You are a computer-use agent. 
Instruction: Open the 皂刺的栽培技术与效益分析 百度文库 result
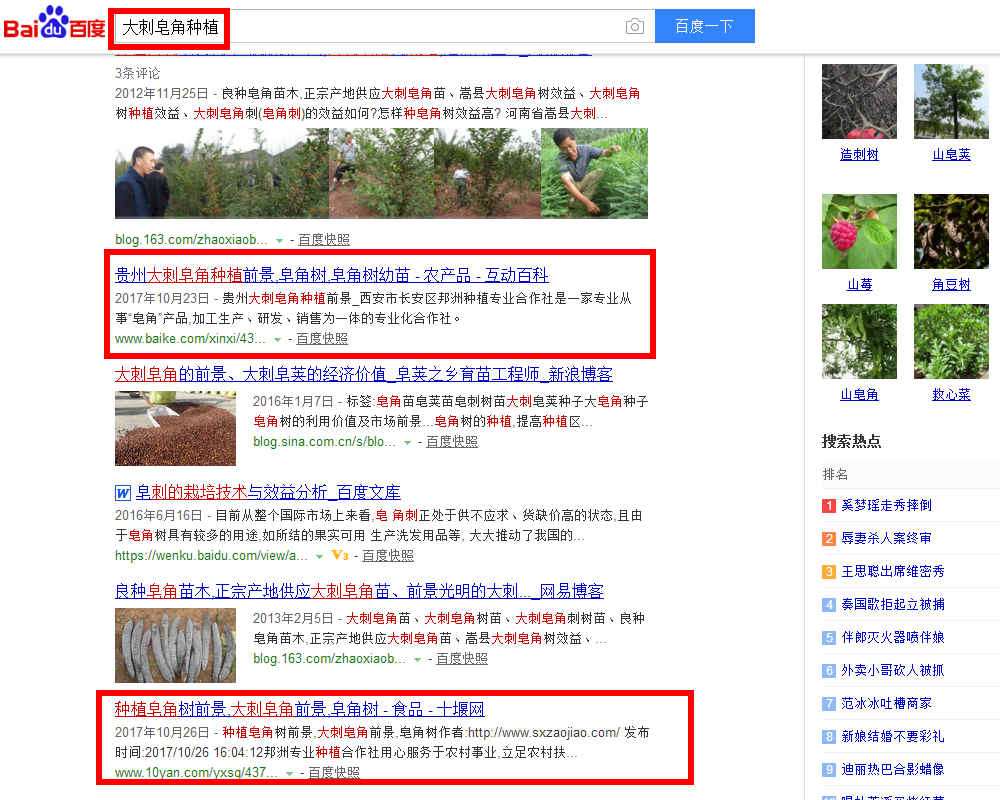[268, 493]
